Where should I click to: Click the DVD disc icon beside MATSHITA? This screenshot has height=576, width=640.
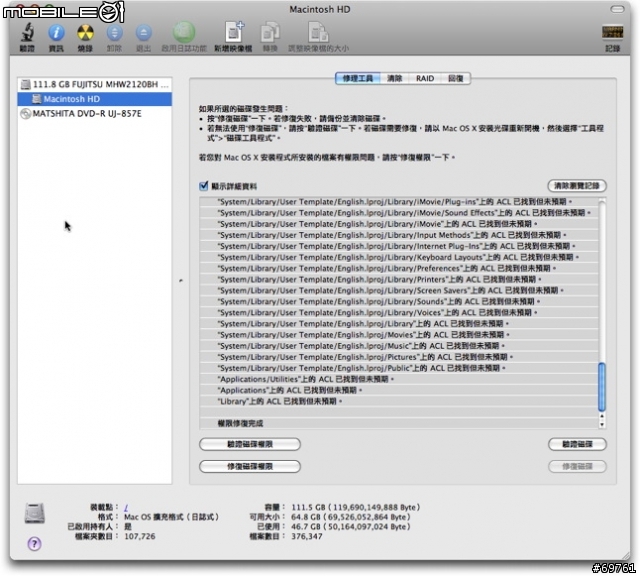click(x=25, y=113)
